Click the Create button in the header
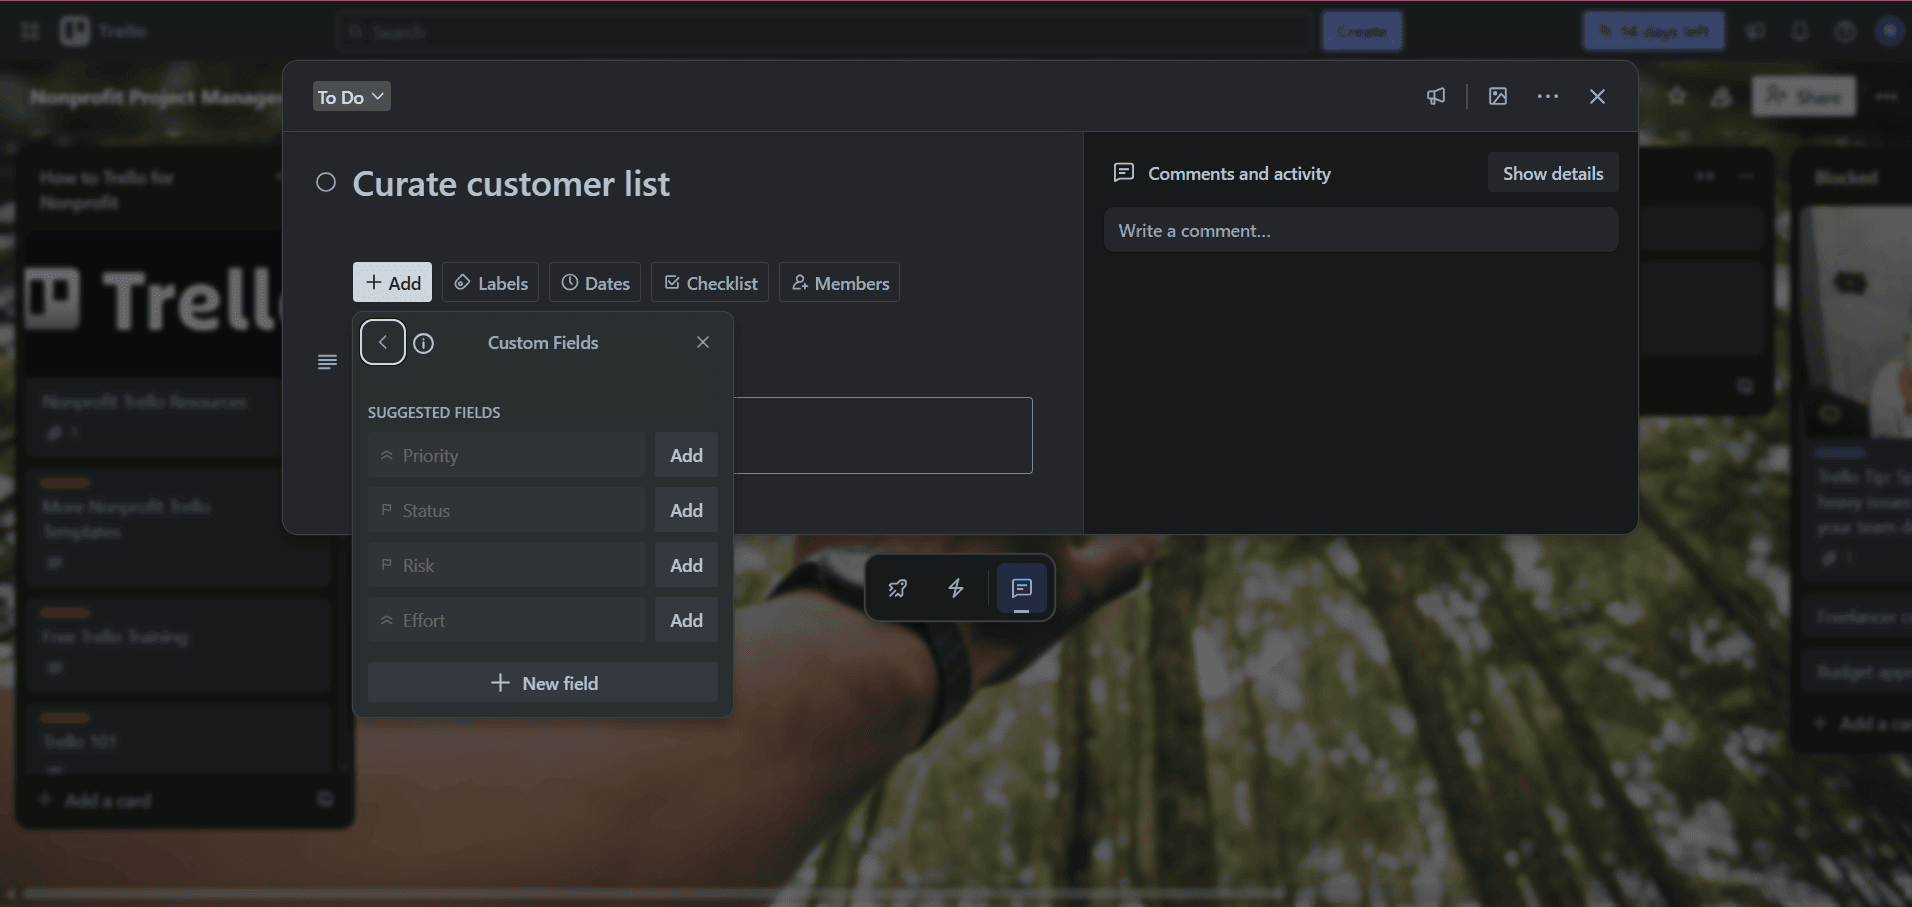Screen dimensions: 1912x907 [1362, 32]
